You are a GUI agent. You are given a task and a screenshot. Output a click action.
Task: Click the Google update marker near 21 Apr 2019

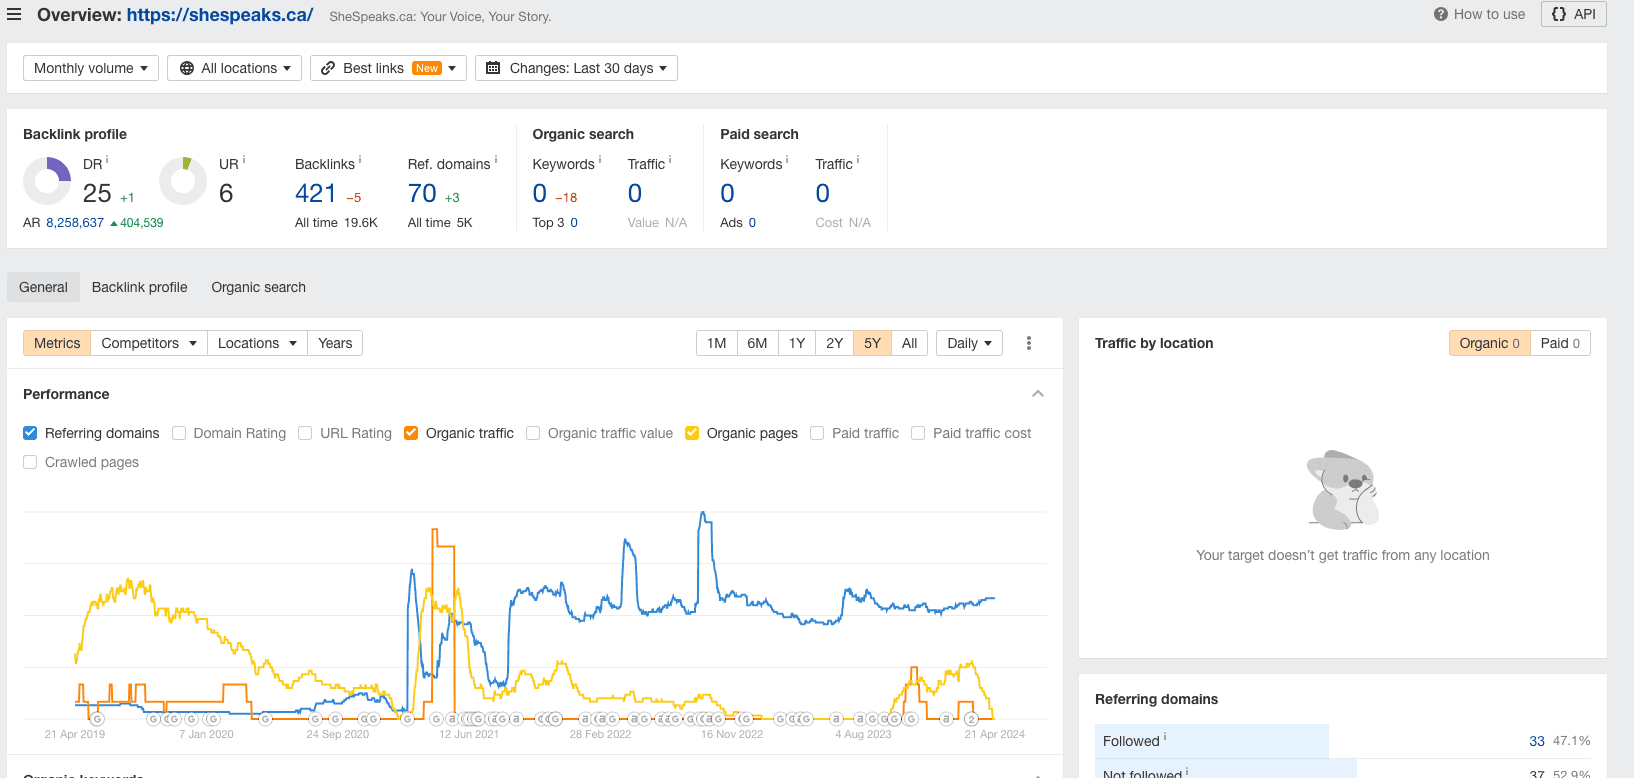[x=97, y=719]
